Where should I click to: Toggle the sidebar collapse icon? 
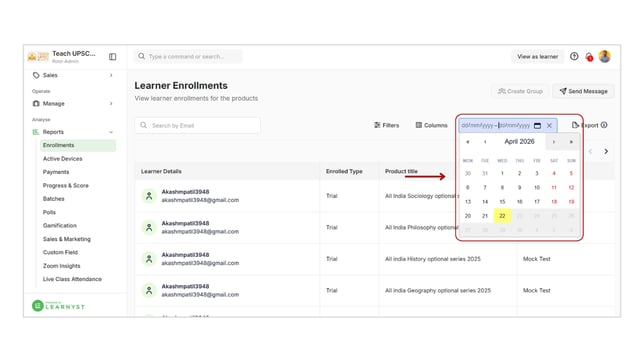pos(113,57)
